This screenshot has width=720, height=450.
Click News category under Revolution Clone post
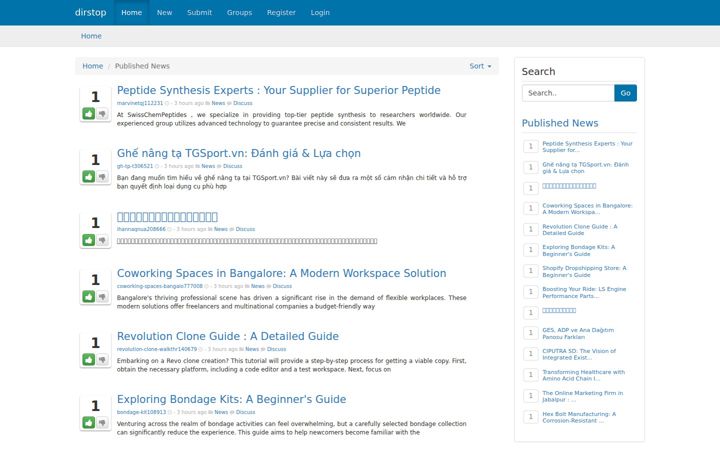pyautogui.click(x=252, y=349)
